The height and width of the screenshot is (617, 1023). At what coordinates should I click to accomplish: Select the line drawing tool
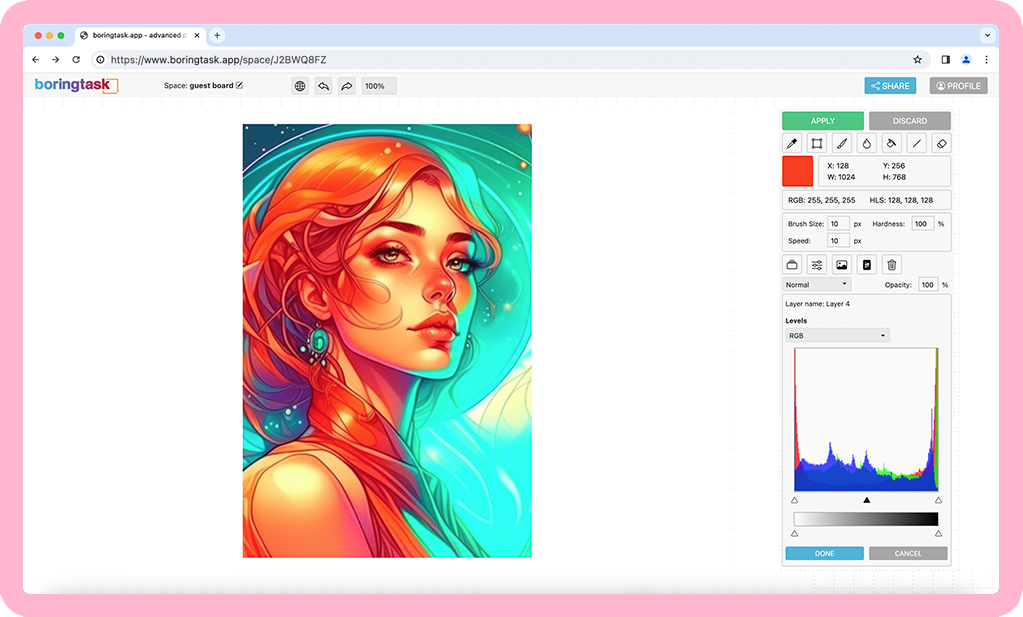tap(916, 143)
